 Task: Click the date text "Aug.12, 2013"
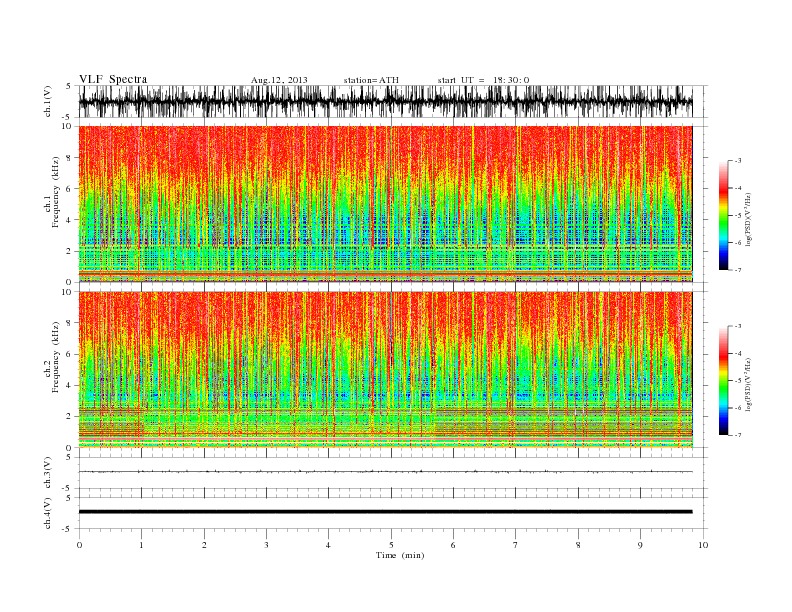tap(279, 80)
